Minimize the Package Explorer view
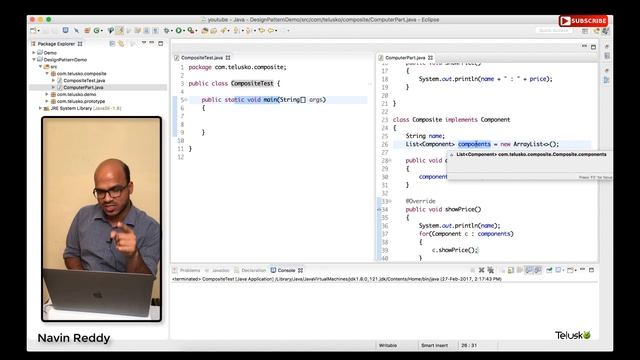Screen dimensions: 640x360 pyautogui.click(x=152, y=42)
